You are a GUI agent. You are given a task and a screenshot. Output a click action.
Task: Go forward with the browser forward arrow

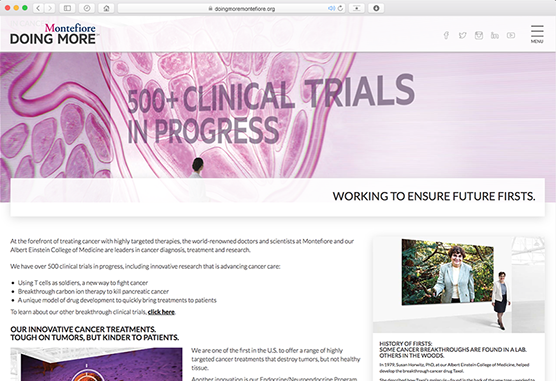[50, 8]
